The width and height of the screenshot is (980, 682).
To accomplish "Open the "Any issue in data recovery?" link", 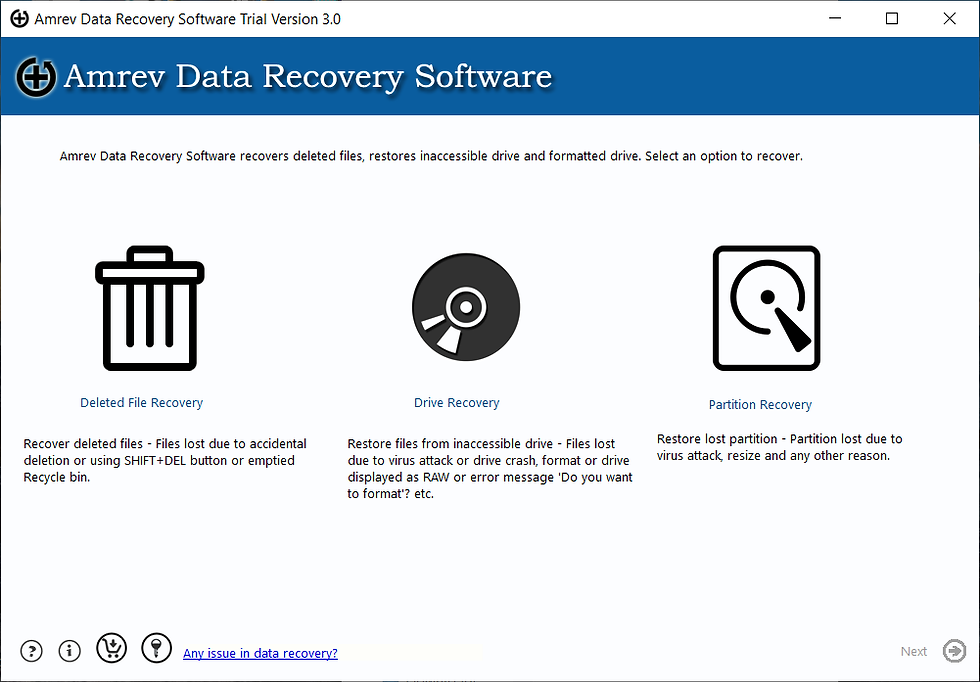I will 260,653.
